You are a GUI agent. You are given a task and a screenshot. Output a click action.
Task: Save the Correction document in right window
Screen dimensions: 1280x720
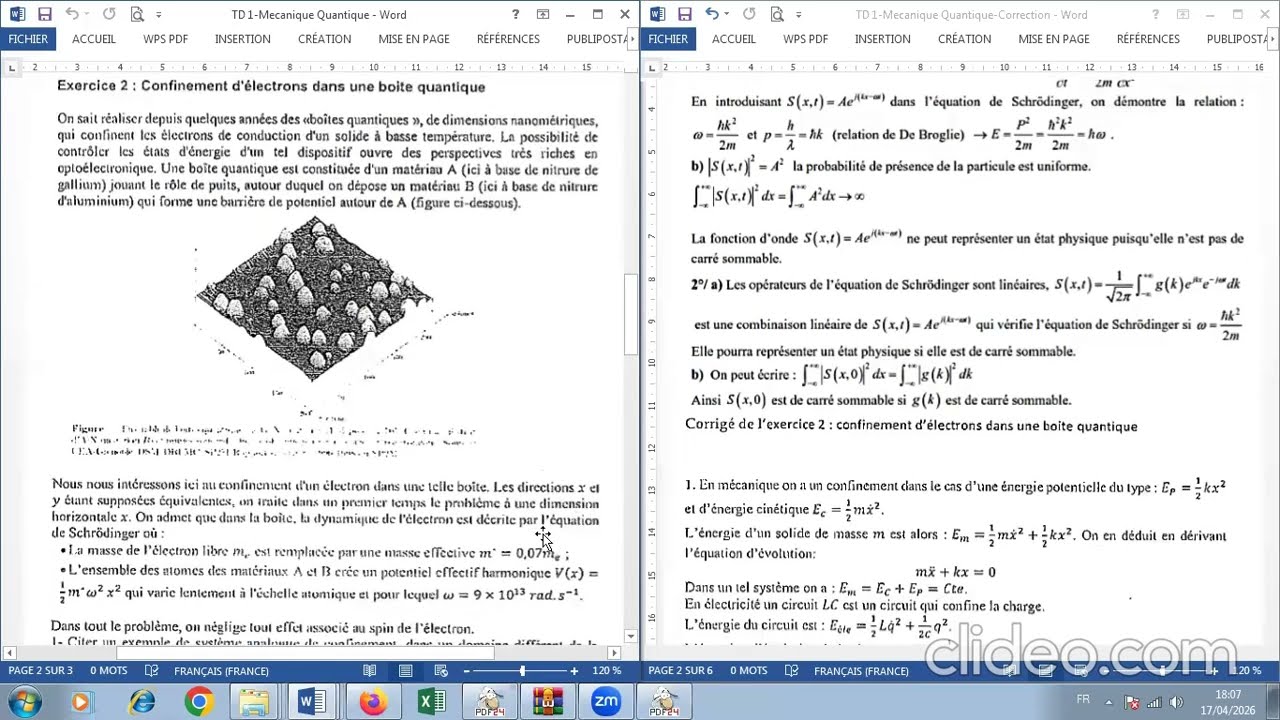point(684,15)
